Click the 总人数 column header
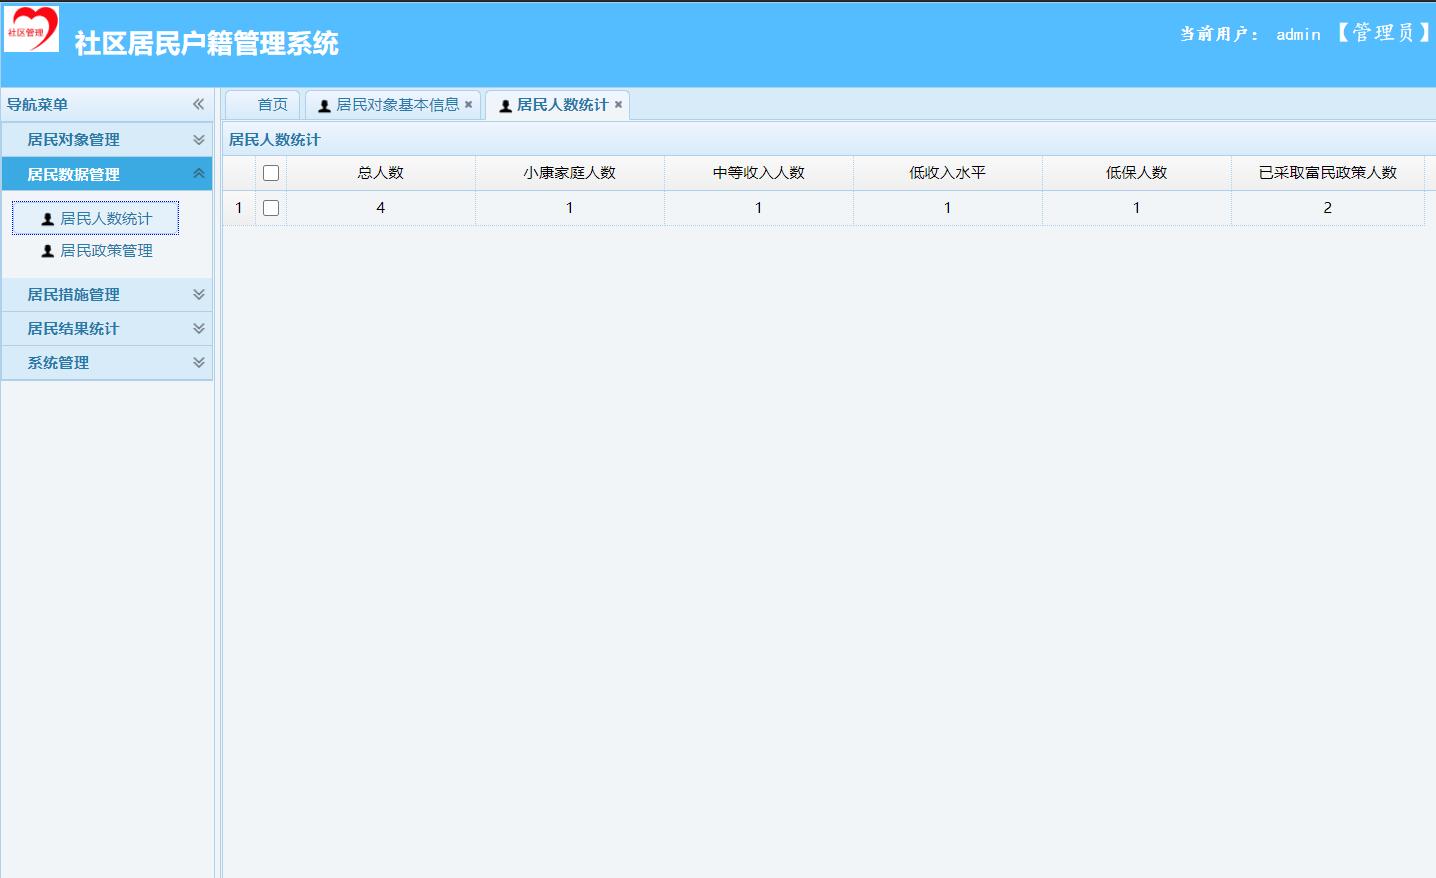Viewport: 1436px width, 878px height. (x=380, y=172)
